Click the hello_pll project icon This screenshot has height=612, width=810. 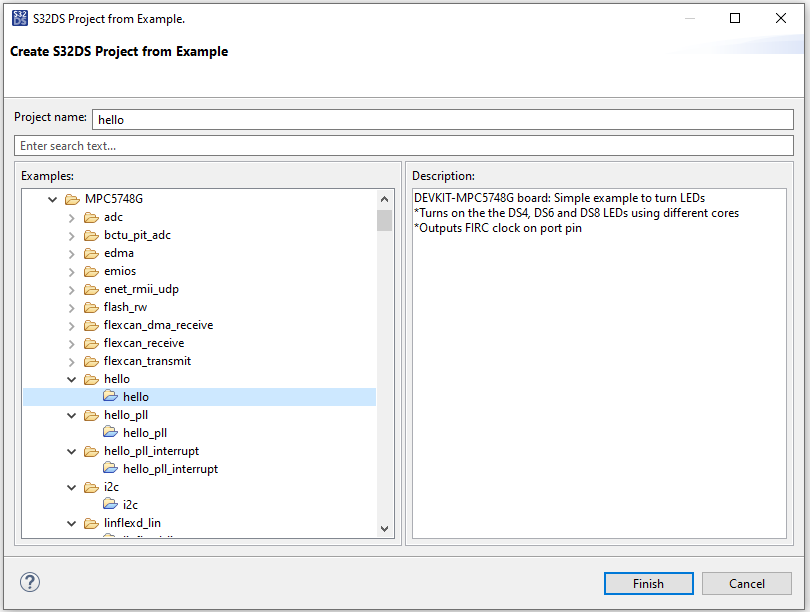pyautogui.click(x=111, y=432)
